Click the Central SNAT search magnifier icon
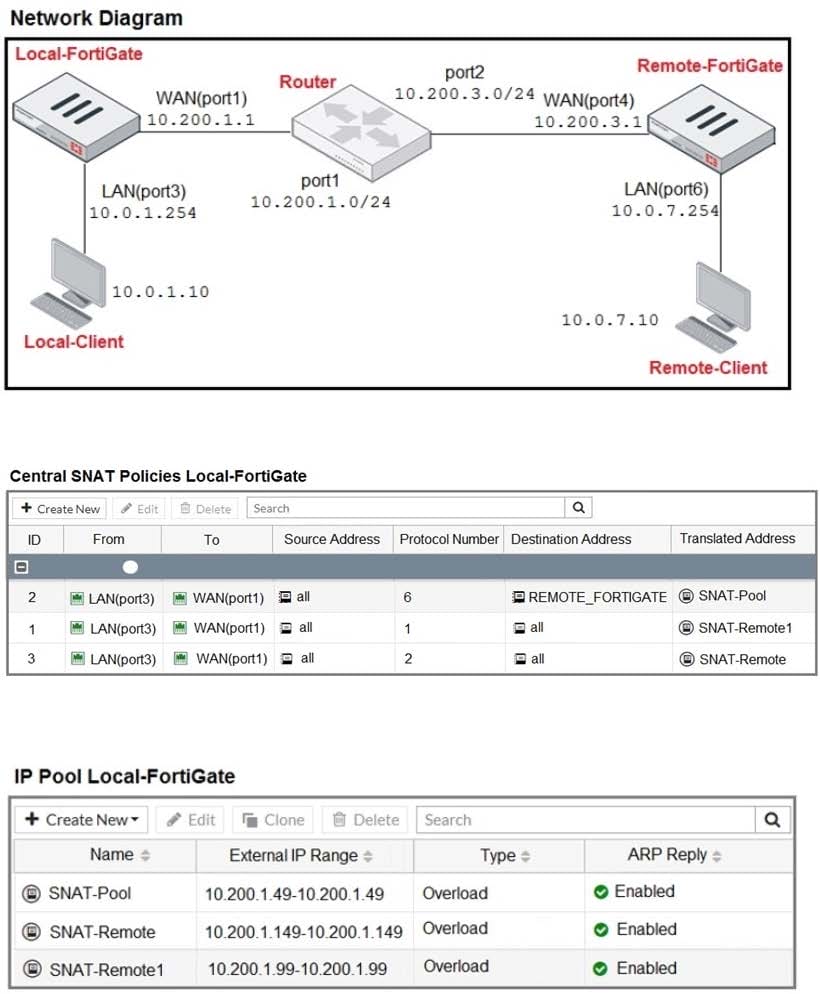The height and width of the screenshot is (994, 820). pyautogui.click(x=579, y=508)
